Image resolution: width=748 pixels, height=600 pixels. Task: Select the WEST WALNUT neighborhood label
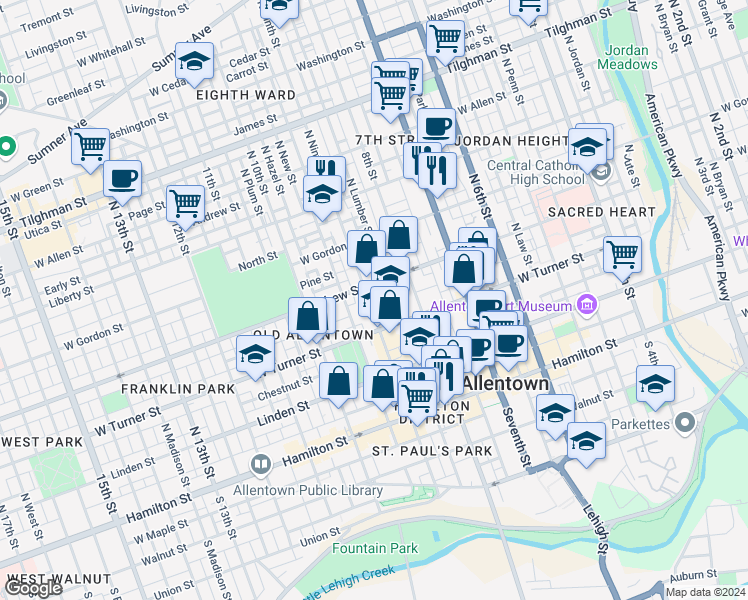click(59, 579)
